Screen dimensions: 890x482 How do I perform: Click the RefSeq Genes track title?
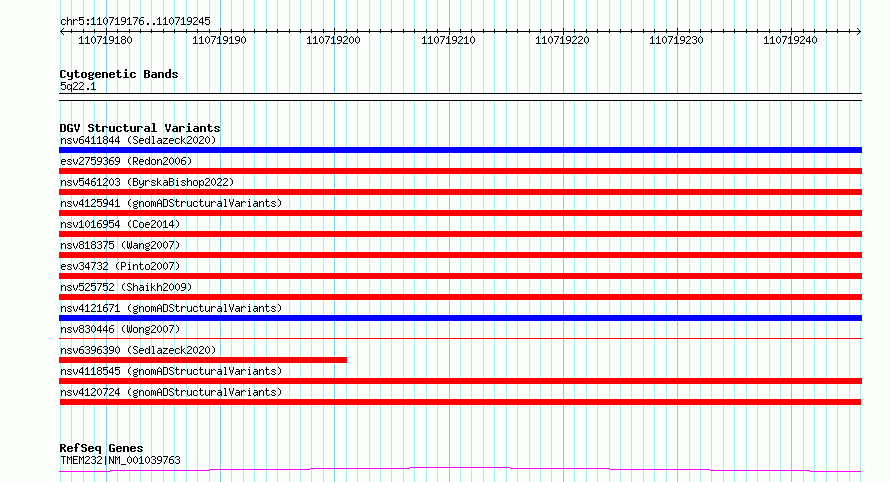101,448
